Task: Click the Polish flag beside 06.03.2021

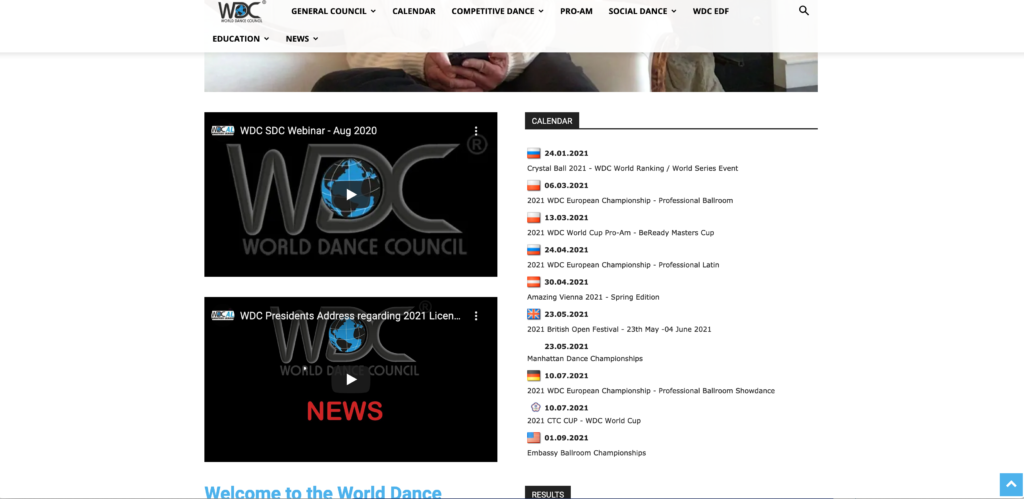Action: tap(534, 185)
